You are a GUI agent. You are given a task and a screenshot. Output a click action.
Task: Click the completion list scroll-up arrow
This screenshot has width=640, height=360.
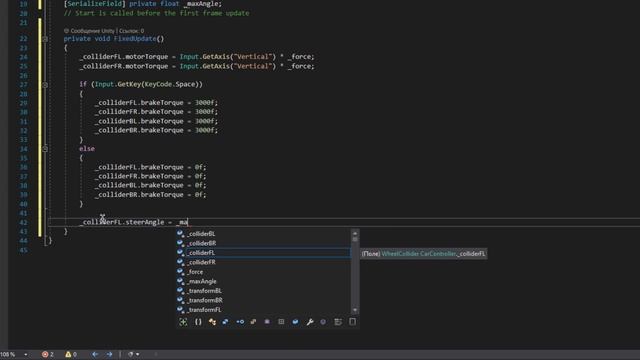pos(355,233)
